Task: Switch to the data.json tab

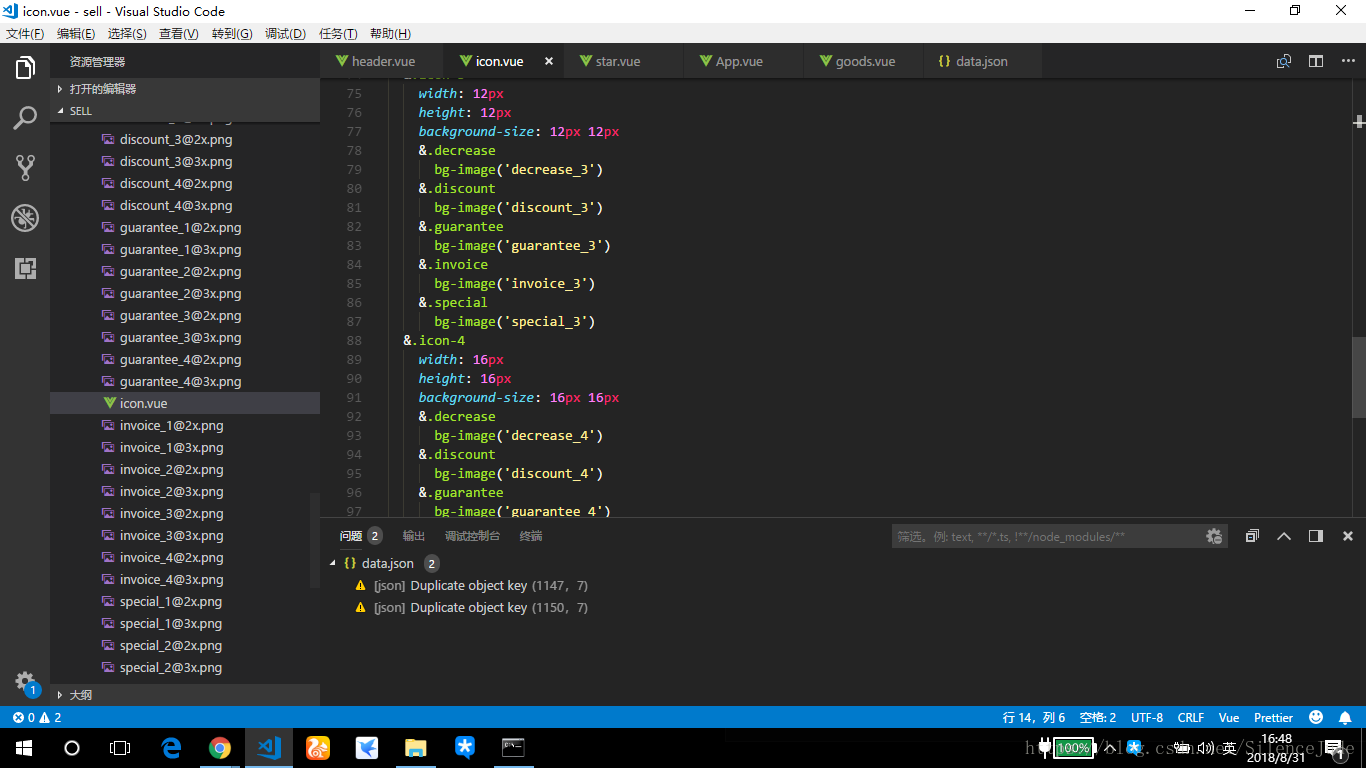Action: click(x=981, y=61)
